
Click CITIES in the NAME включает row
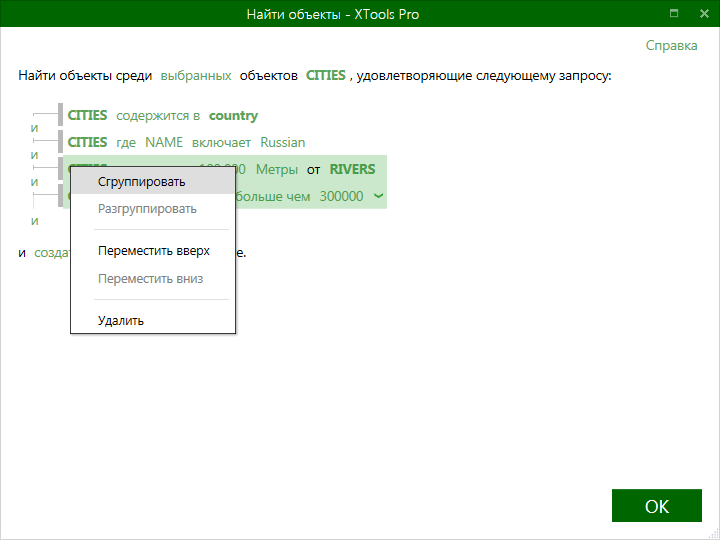(x=87, y=142)
